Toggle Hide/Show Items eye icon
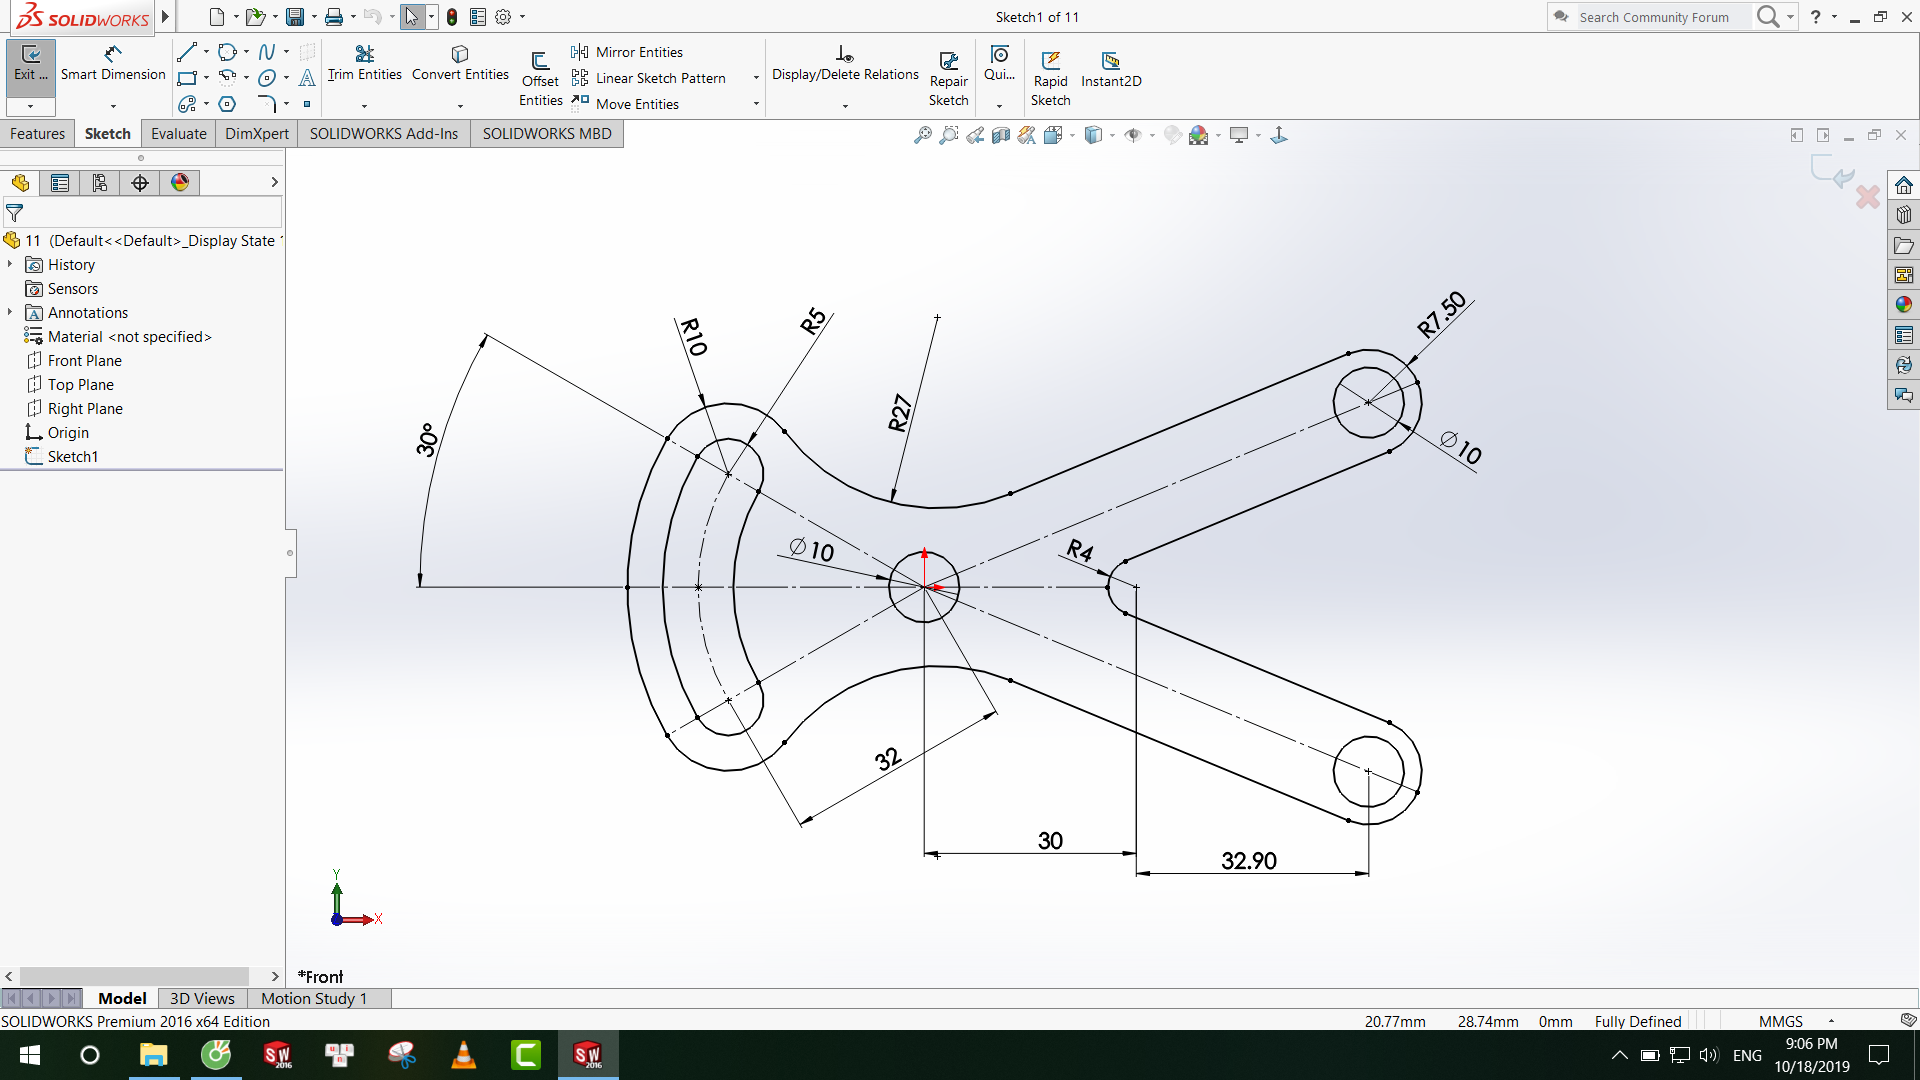1920x1080 pixels. pyautogui.click(x=1133, y=135)
